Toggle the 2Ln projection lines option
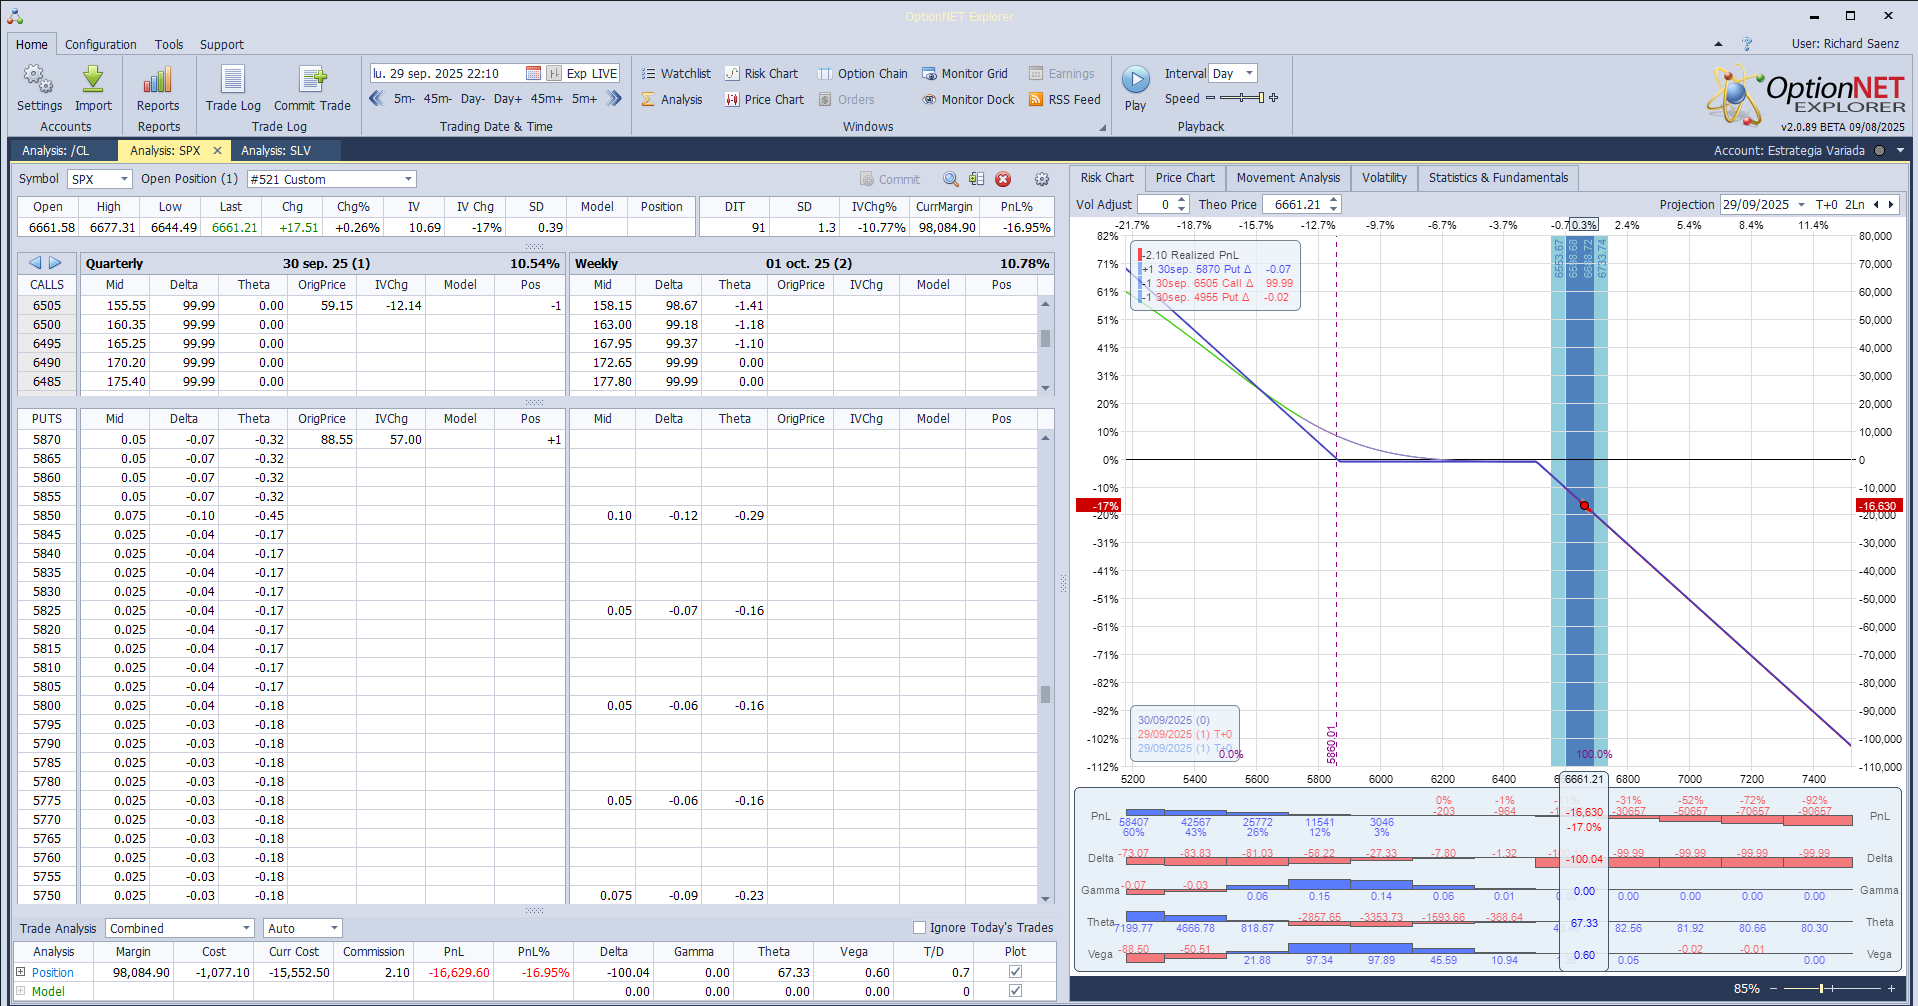The height and width of the screenshot is (1006, 1918). pyautogui.click(x=1854, y=205)
